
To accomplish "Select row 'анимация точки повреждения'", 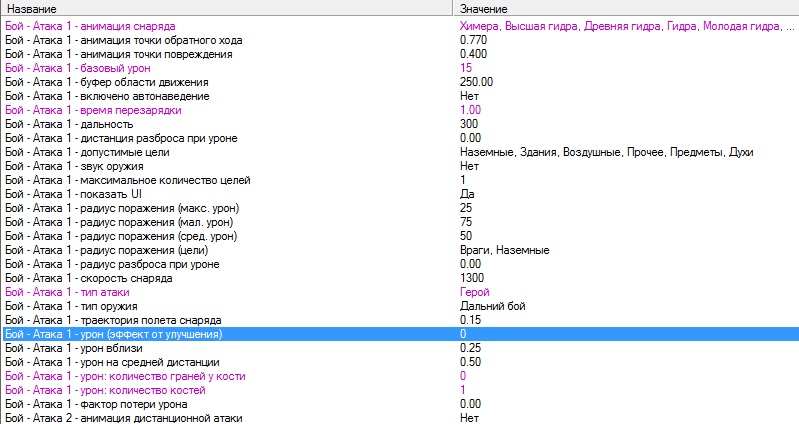I will coord(400,54).
